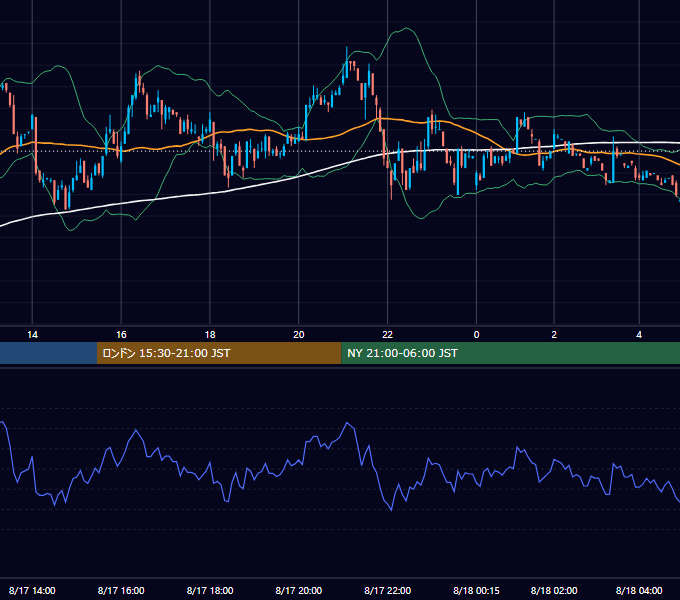Click the hour label 20 on chart axis
The image size is (680, 600).
[299, 335]
